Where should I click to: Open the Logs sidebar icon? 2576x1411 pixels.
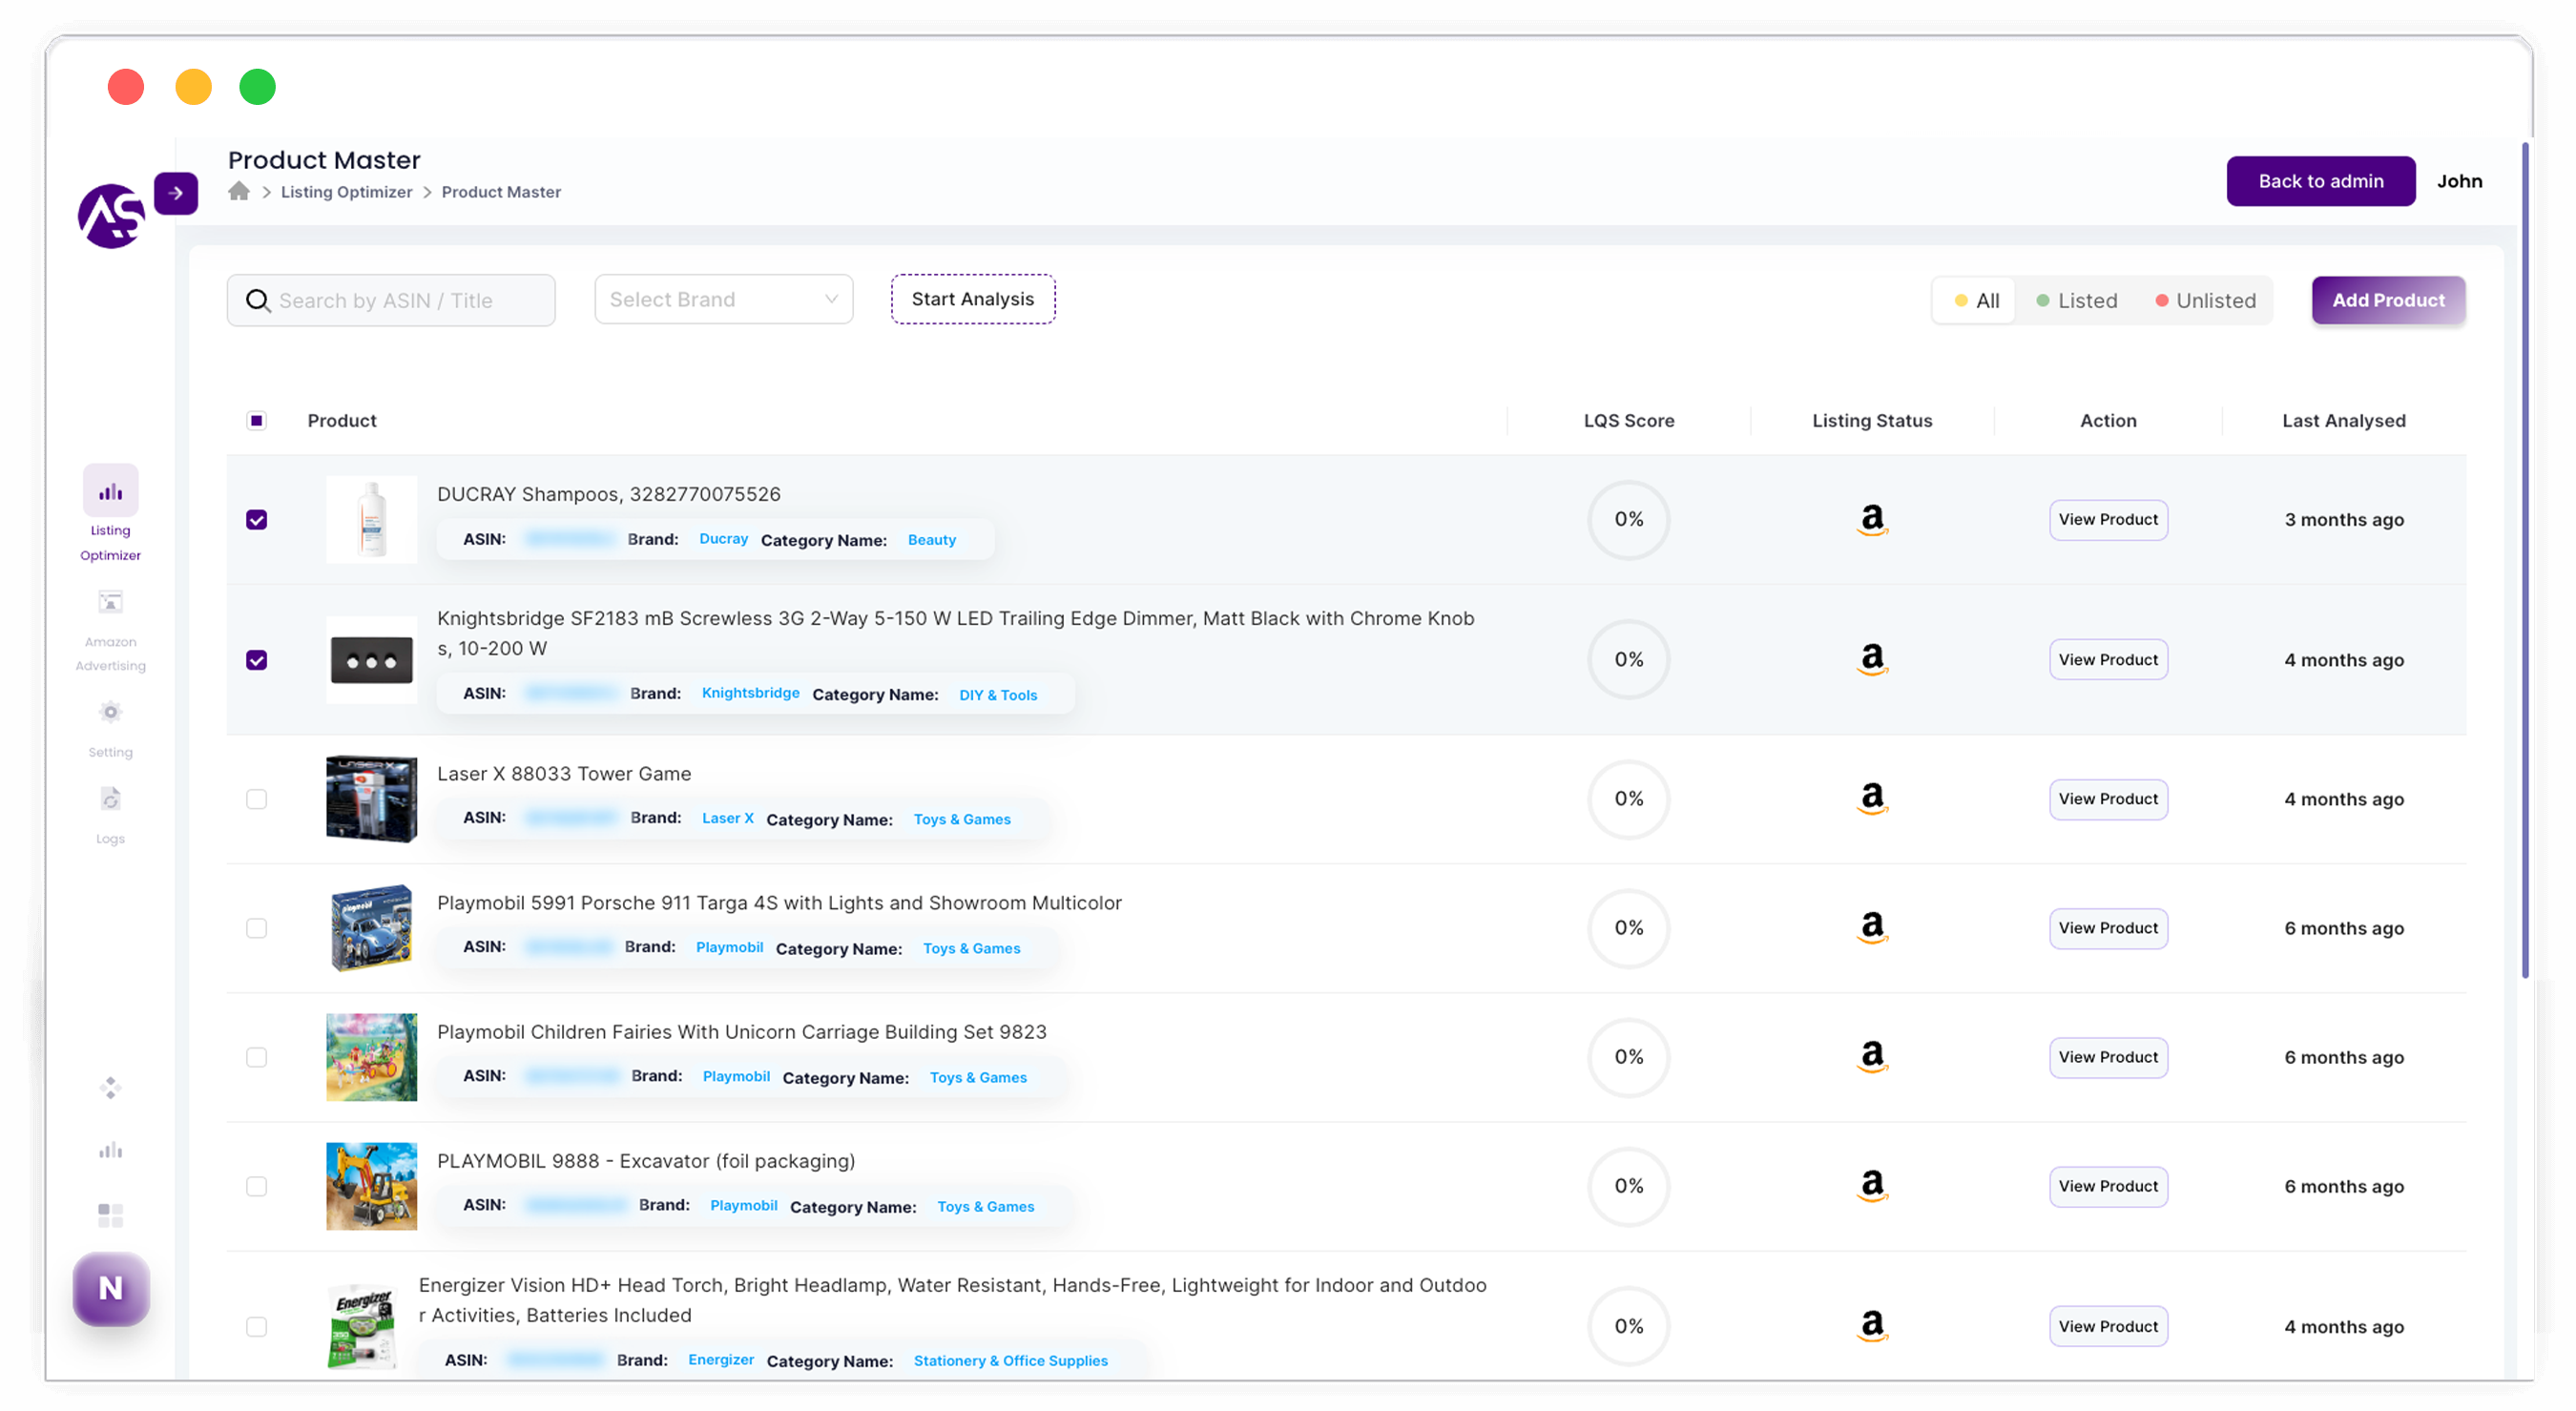click(110, 799)
